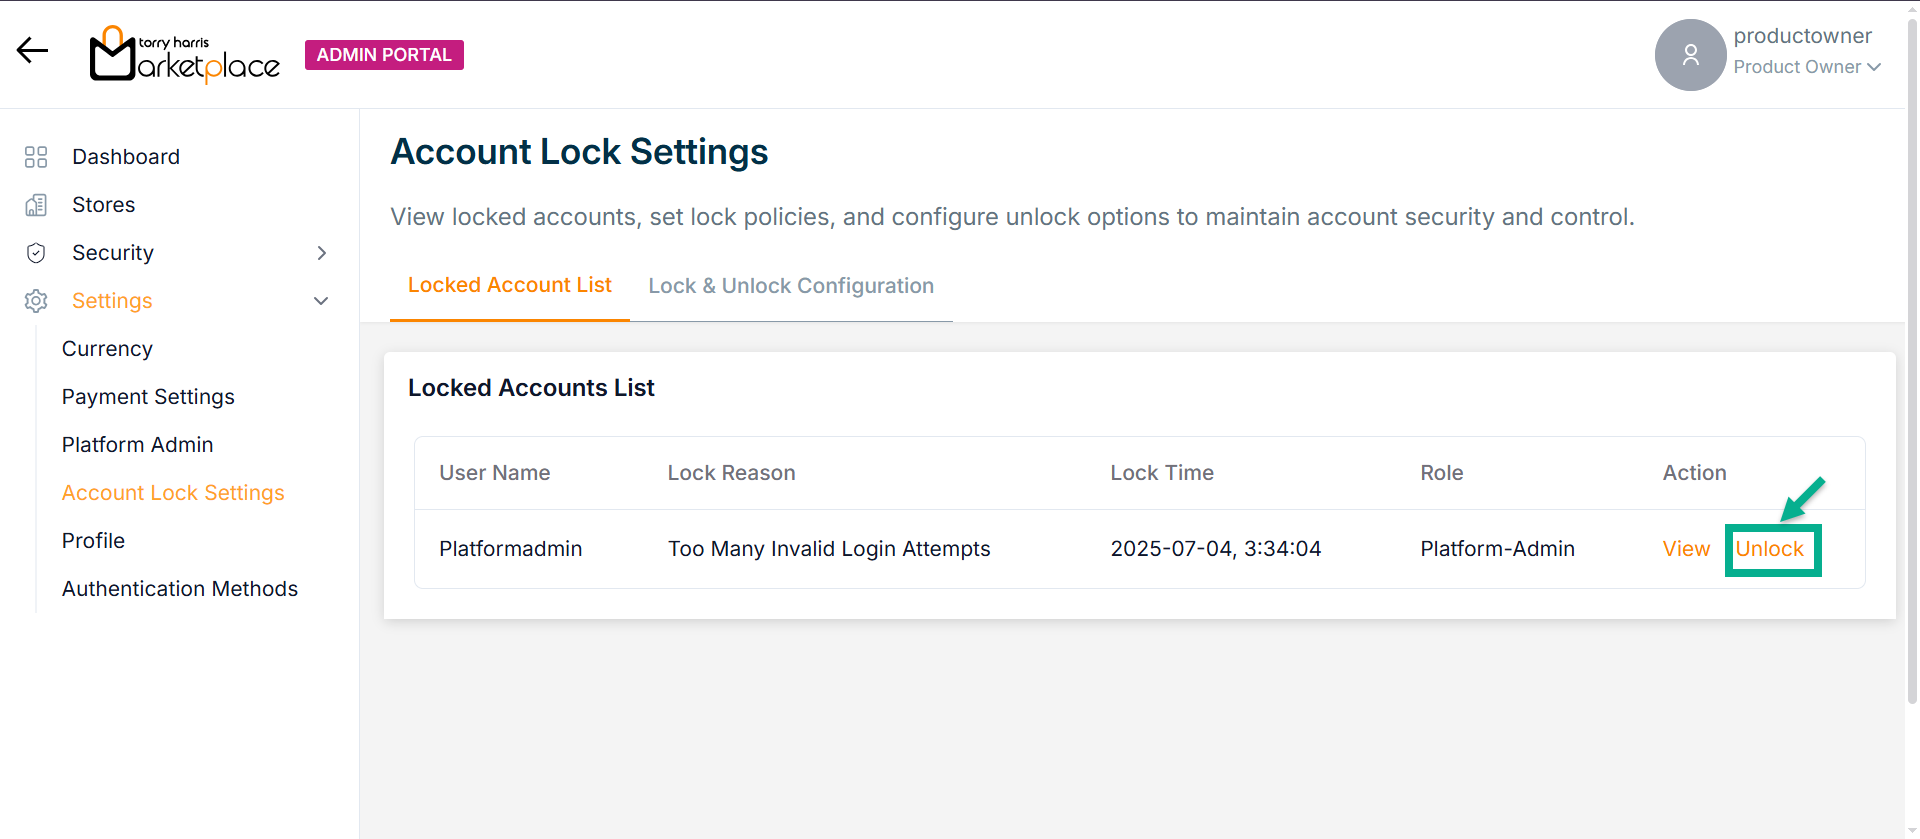
Task: Click the ADMIN PORTAL badge
Action: pos(384,55)
